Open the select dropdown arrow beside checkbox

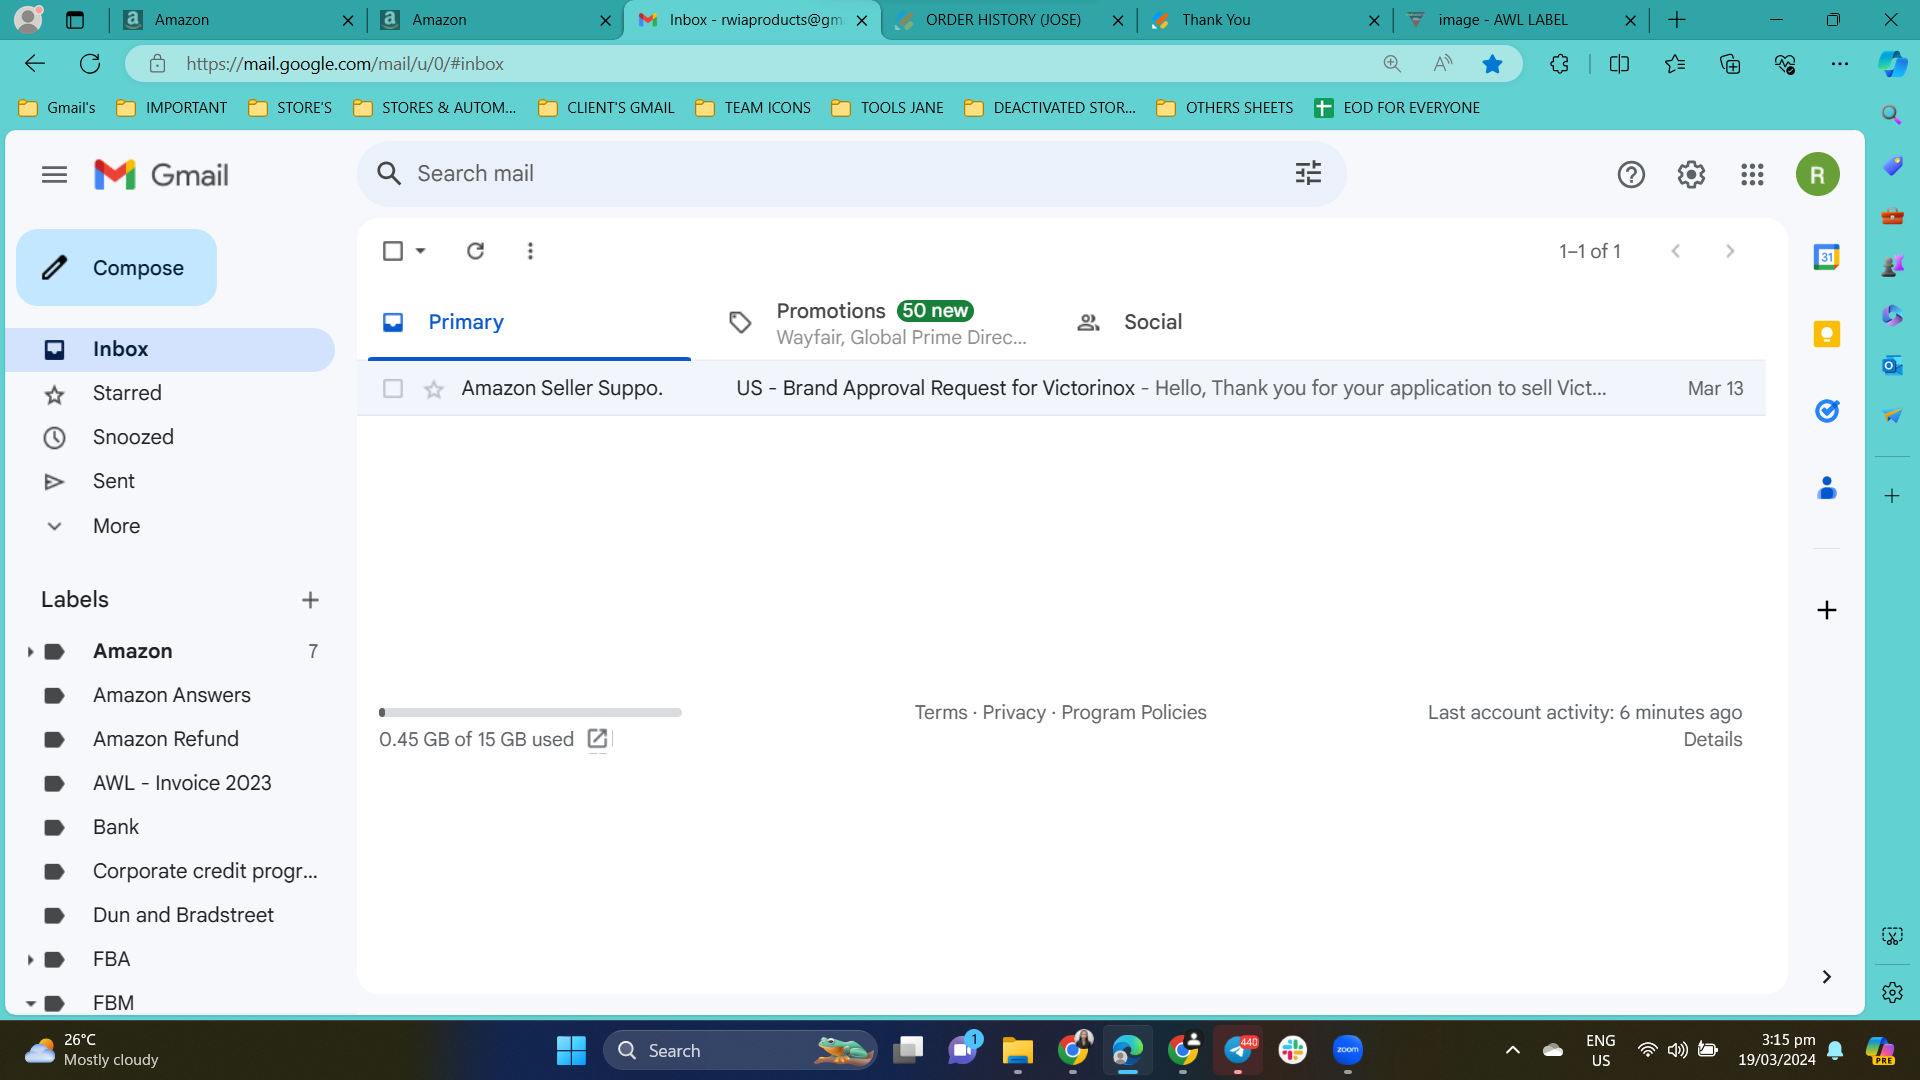pyautogui.click(x=421, y=251)
